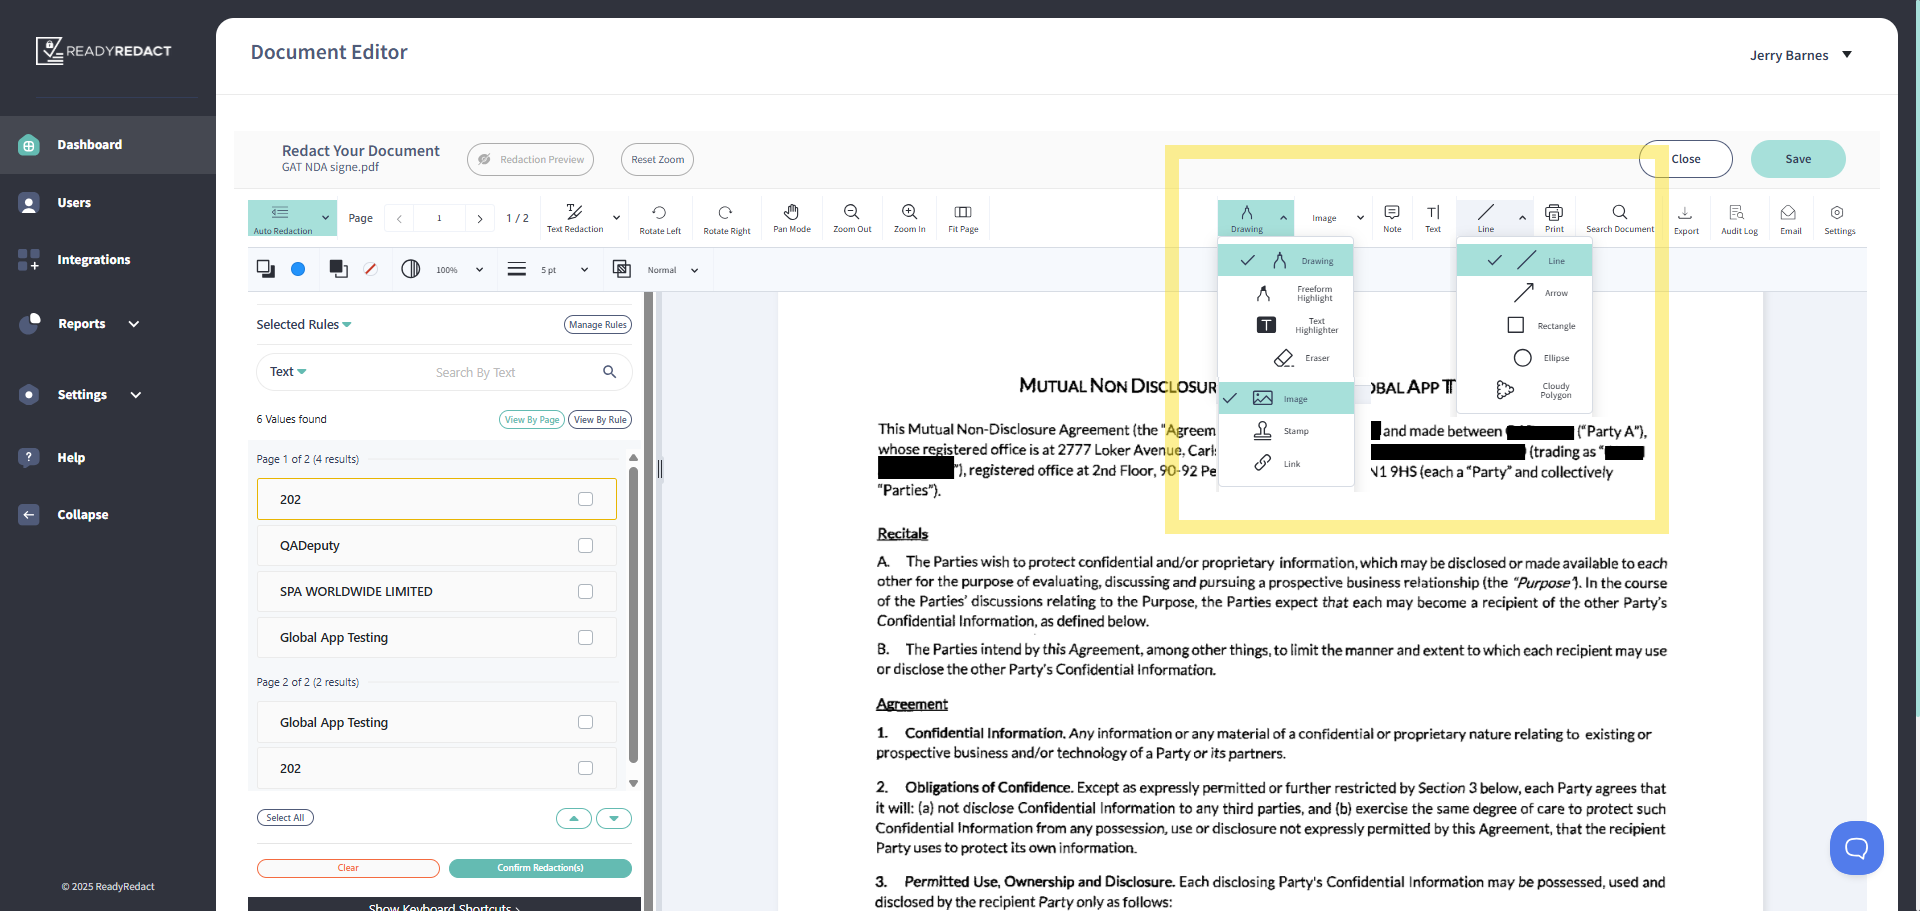The image size is (1920, 911).
Task: Click the line thickness icon
Action: click(x=516, y=269)
